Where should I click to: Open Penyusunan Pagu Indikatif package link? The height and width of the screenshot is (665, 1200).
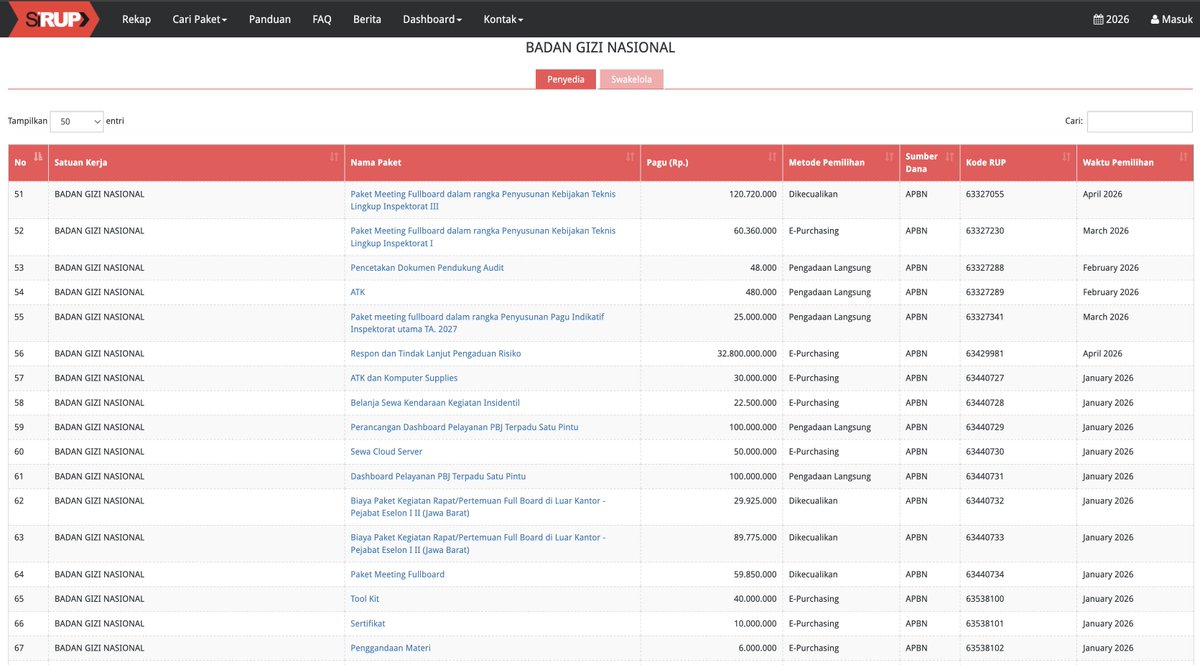point(477,322)
